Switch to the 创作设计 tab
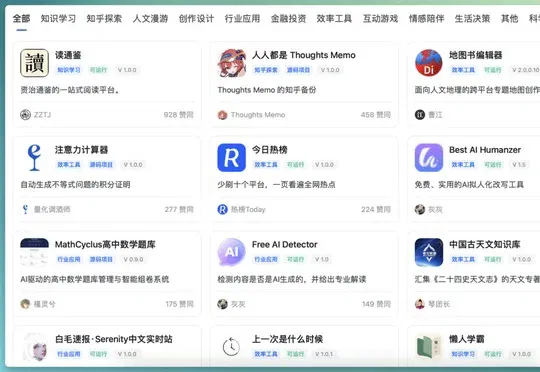 pyautogui.click(x=196, y=19)
